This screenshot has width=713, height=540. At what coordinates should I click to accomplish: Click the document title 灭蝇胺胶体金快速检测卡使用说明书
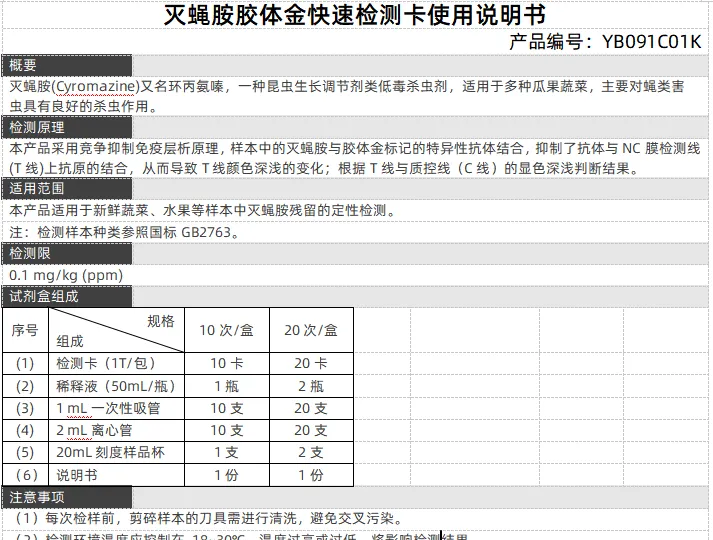354,15
